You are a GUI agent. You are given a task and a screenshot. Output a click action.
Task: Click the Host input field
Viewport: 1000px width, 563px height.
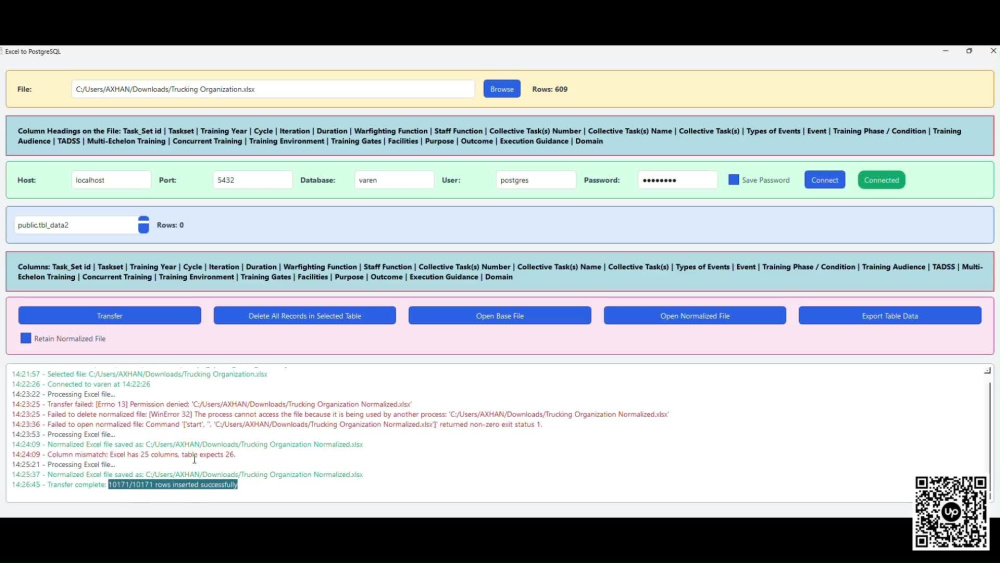(111, 180)
